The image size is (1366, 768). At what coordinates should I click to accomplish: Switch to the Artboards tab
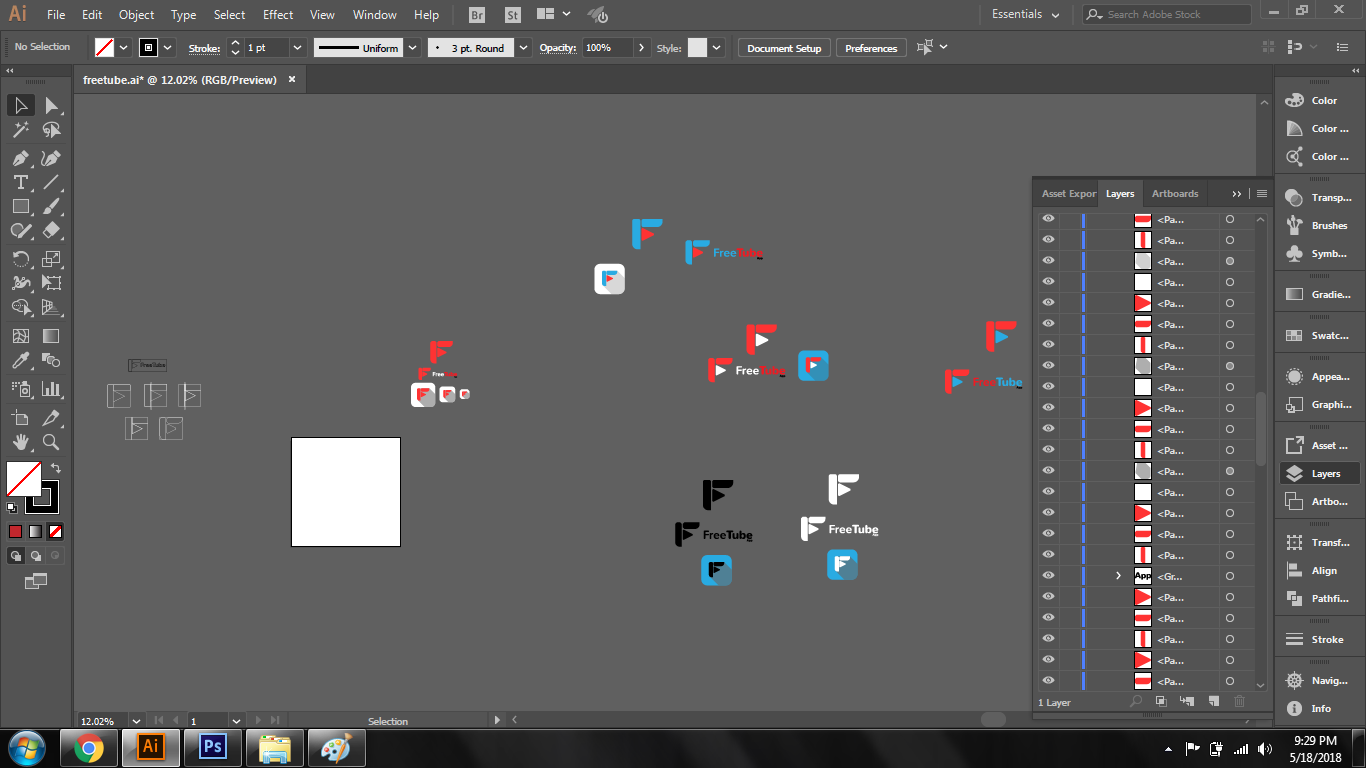point(1174,194)
